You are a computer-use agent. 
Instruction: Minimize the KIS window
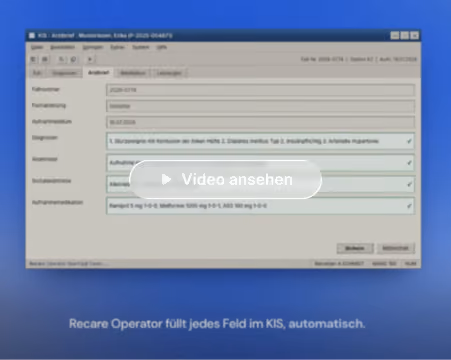pyautogui.click(x=395, y=35)
